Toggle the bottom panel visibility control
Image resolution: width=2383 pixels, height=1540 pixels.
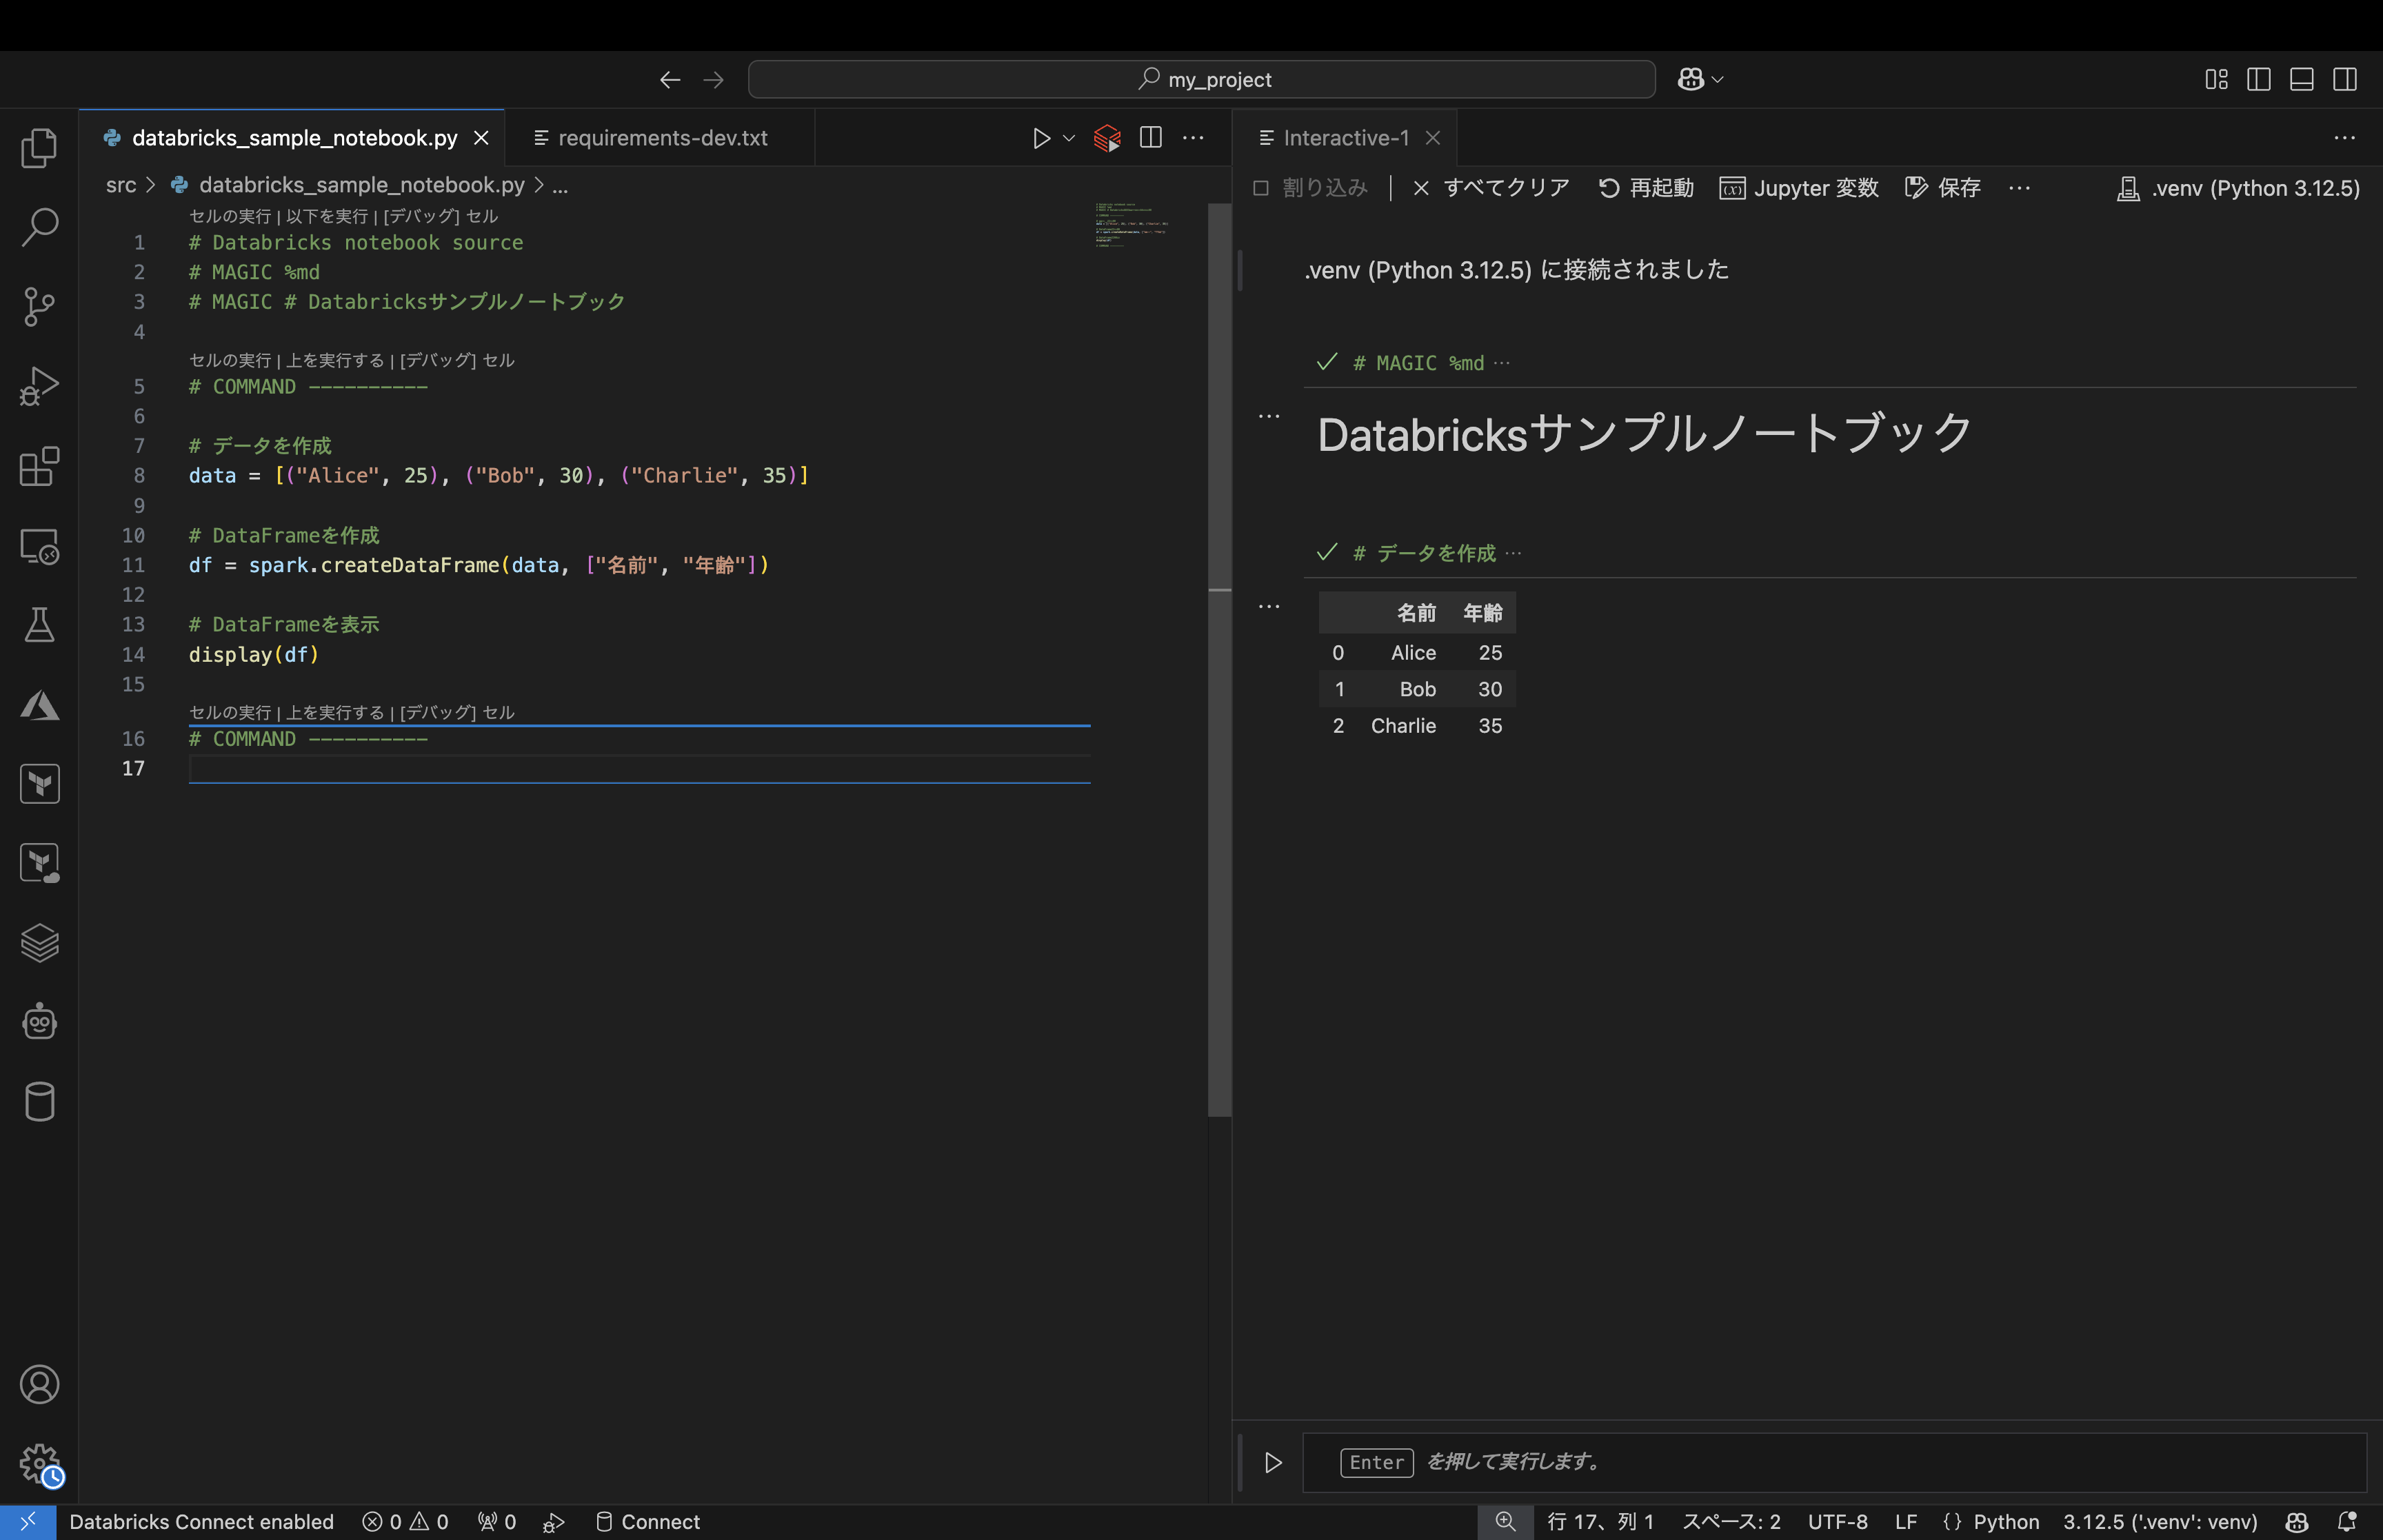click(2301, 79)
